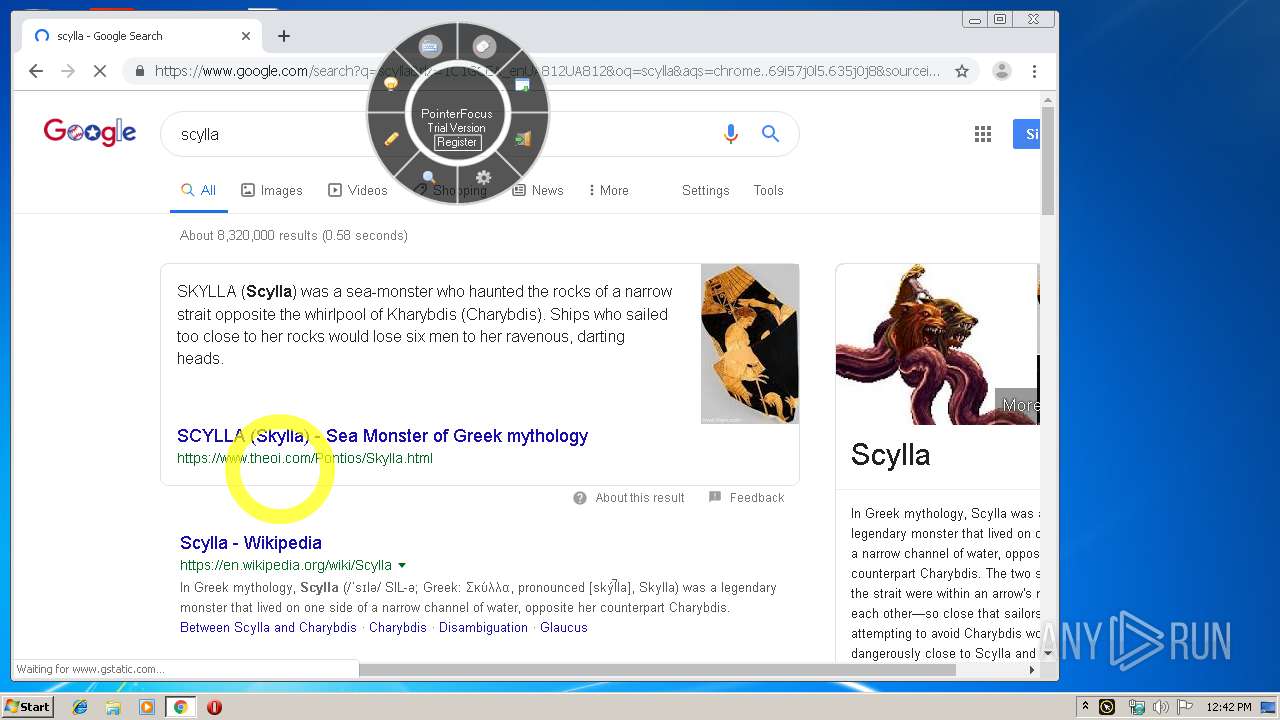Bookmark this page with the star

pos(962,71)
